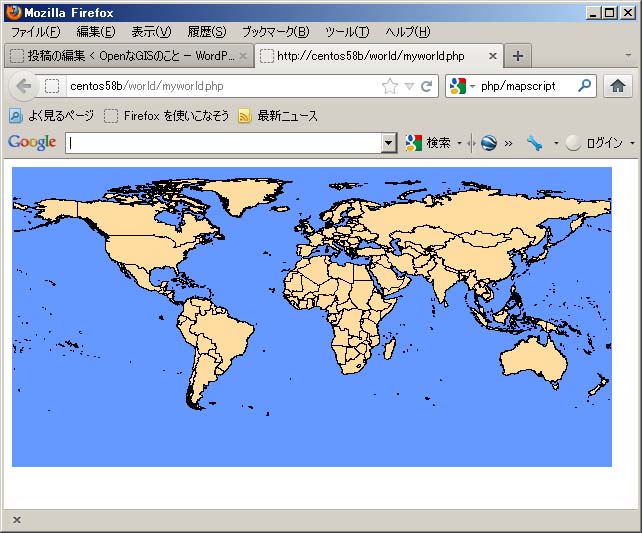Click the ログイン button in Google Toolbar

[603, 143]
